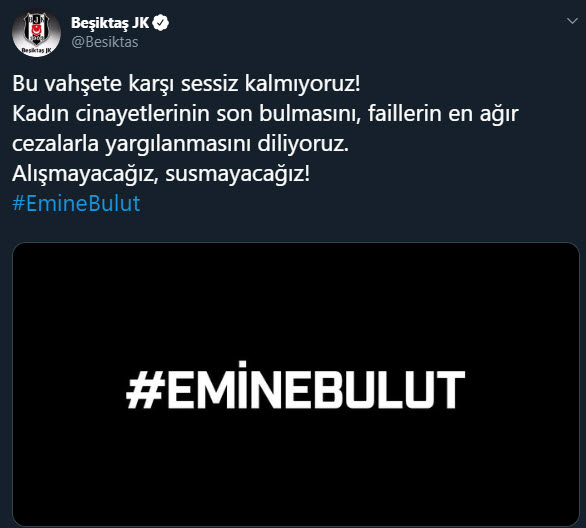Screen dimensions: 586x528
Task: Open the @Besiktas handle link
Action: pos(105,42)
